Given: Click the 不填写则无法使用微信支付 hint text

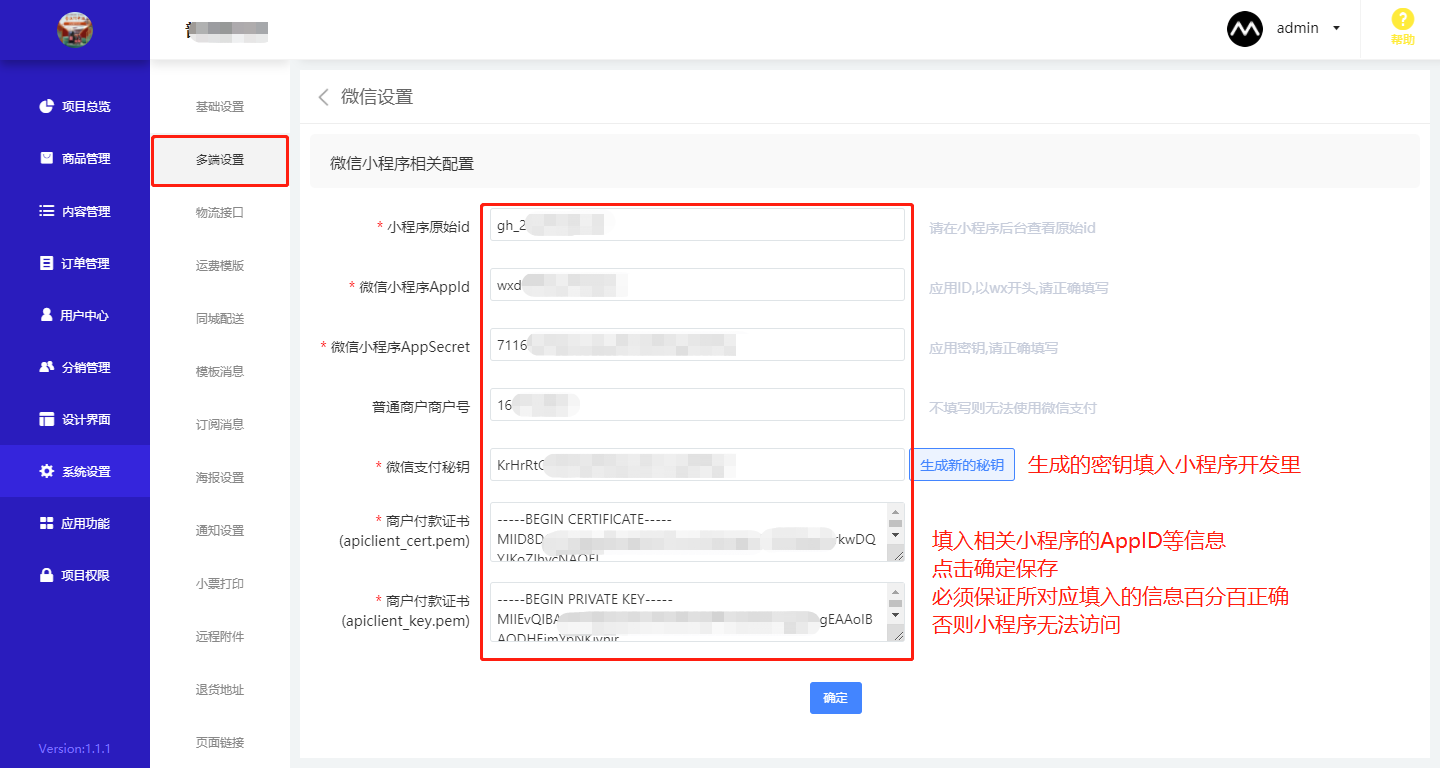Looking at the screenshot, I should (1012, 408).
